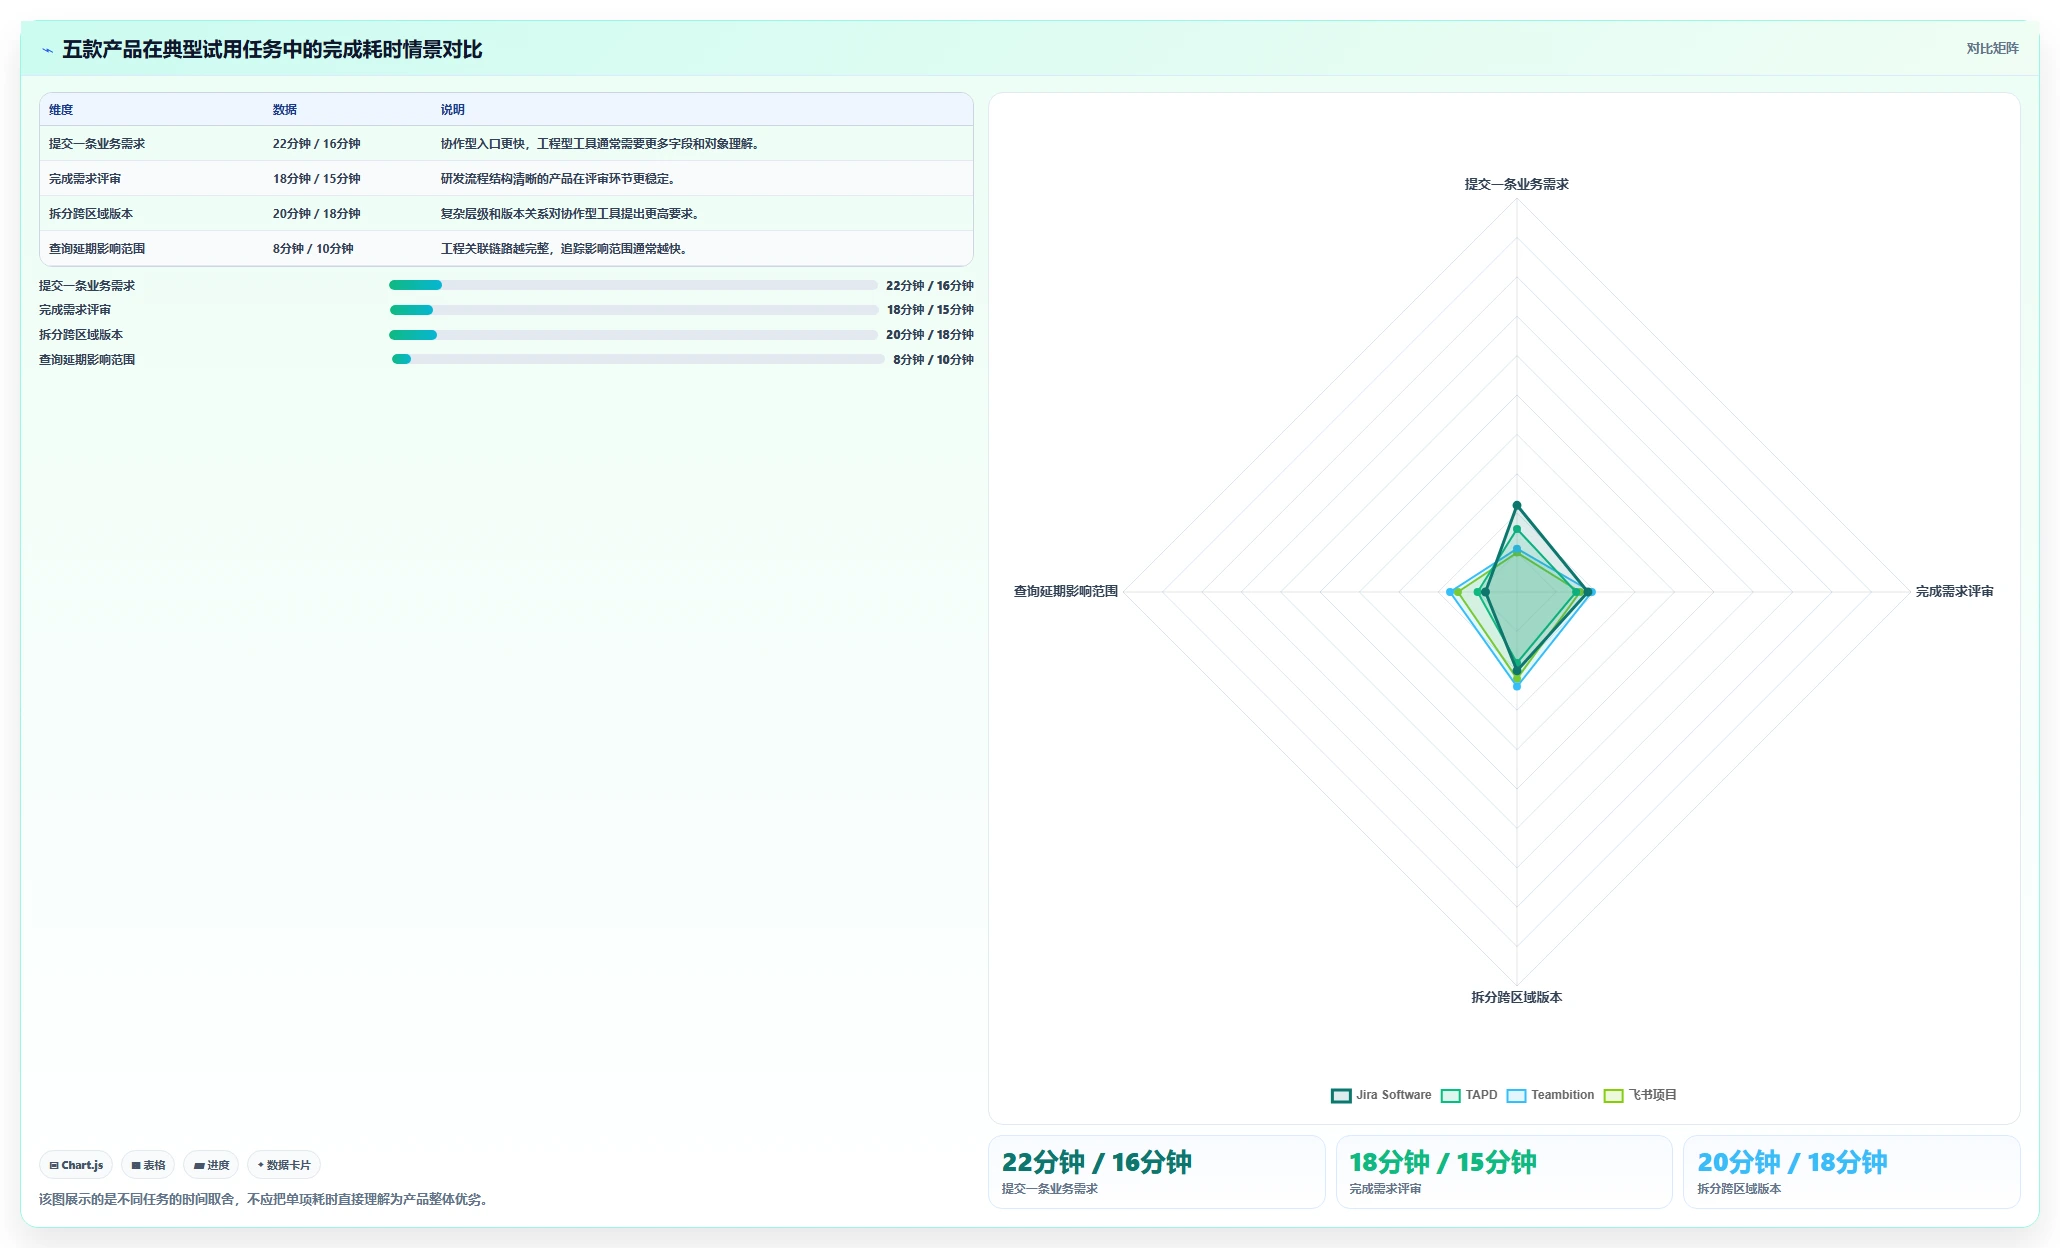The image size is (2060, 1248).
Task: Click description starting 协作型入口更快
Action: pos(602,144)
